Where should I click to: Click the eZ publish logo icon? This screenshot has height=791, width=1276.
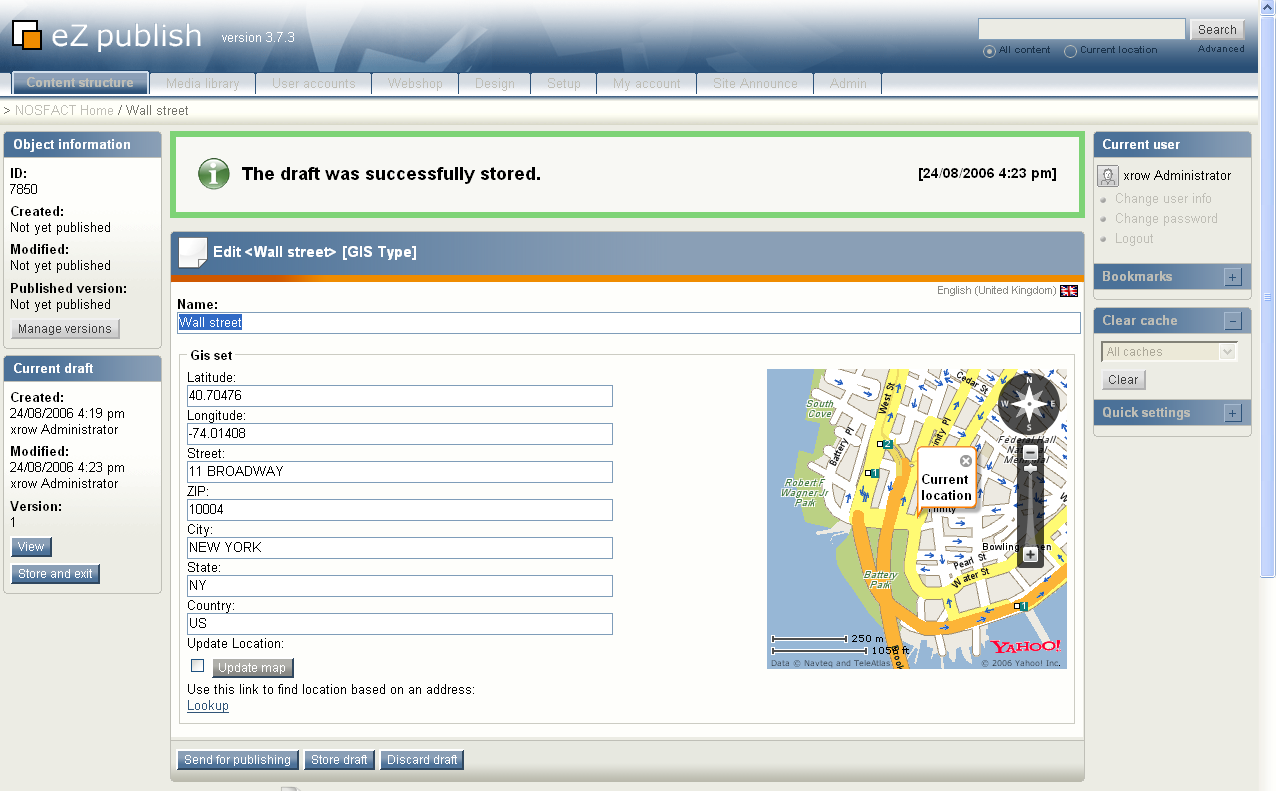(x=27, y=35)
